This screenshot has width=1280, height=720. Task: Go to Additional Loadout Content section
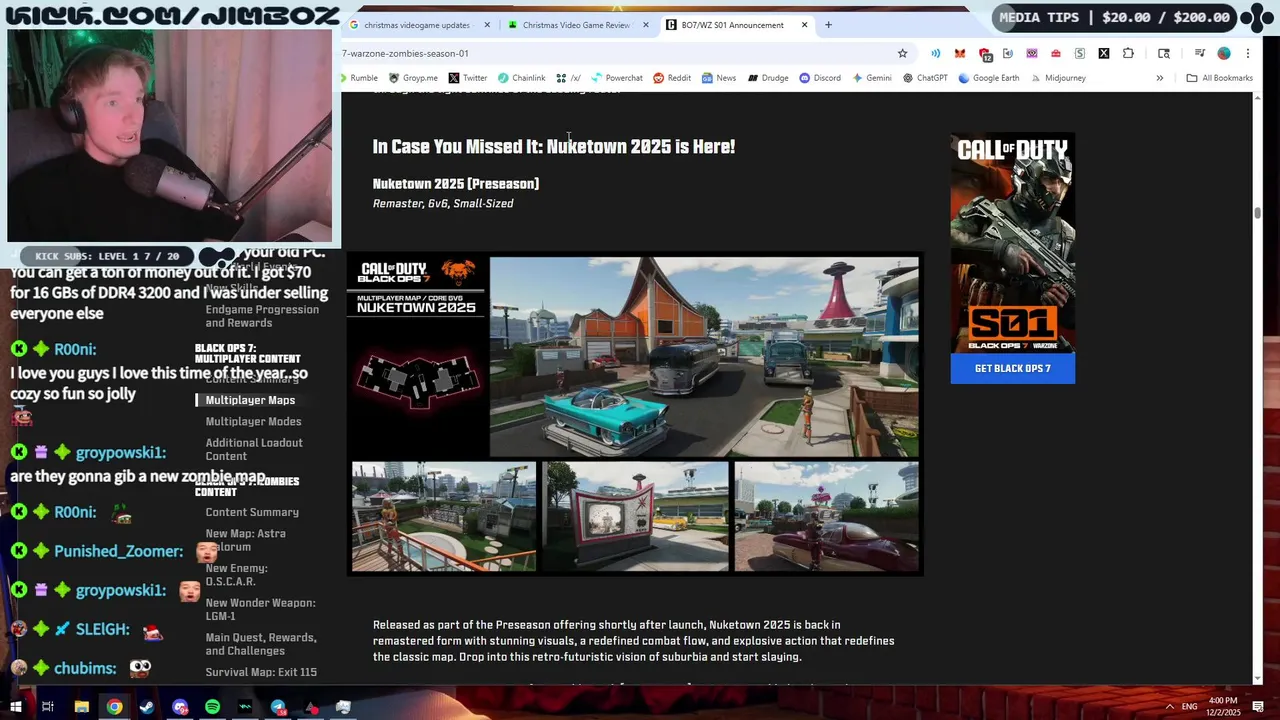[254, 449]
